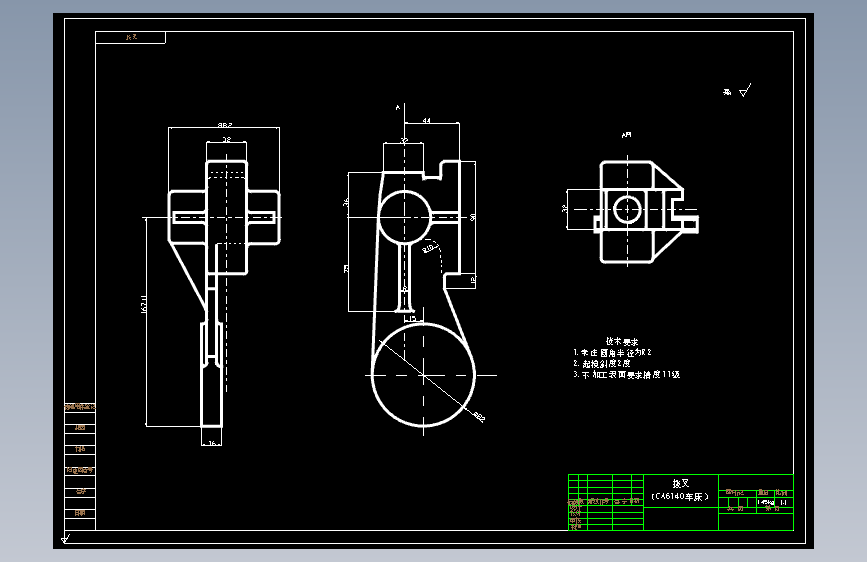Select the A向 view label
The image size is (867, 562).
(x=626, y=134)
